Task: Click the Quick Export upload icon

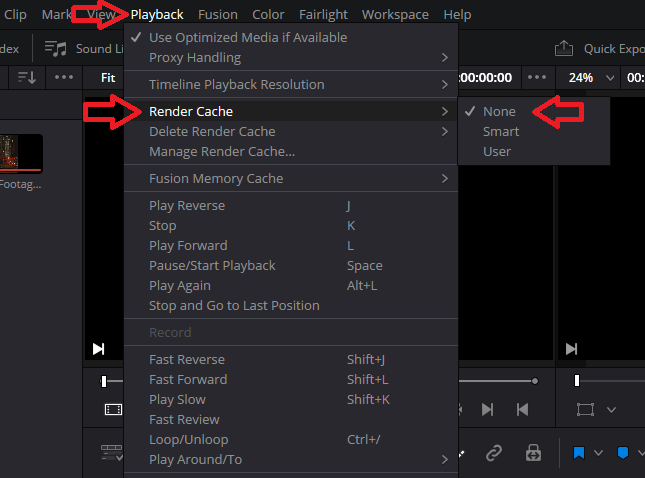Action: tap(564, 48)
